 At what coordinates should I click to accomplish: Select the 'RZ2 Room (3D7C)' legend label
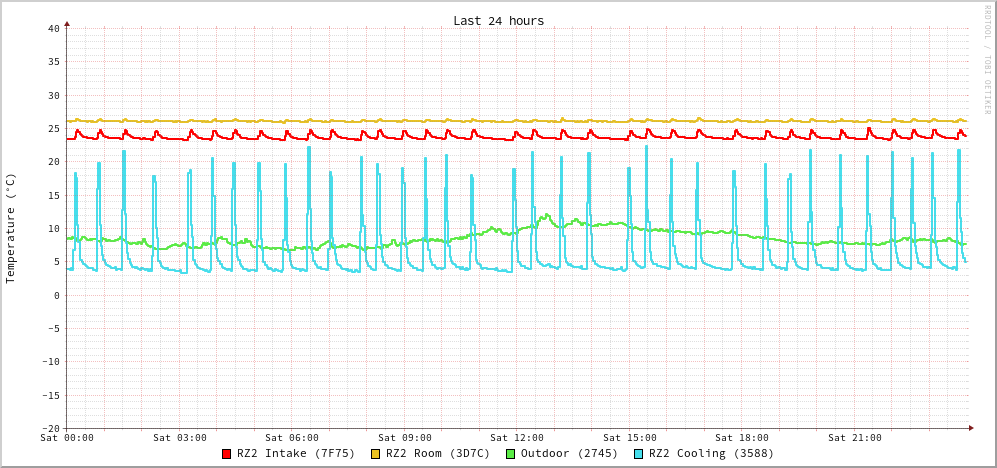point(438,453)
